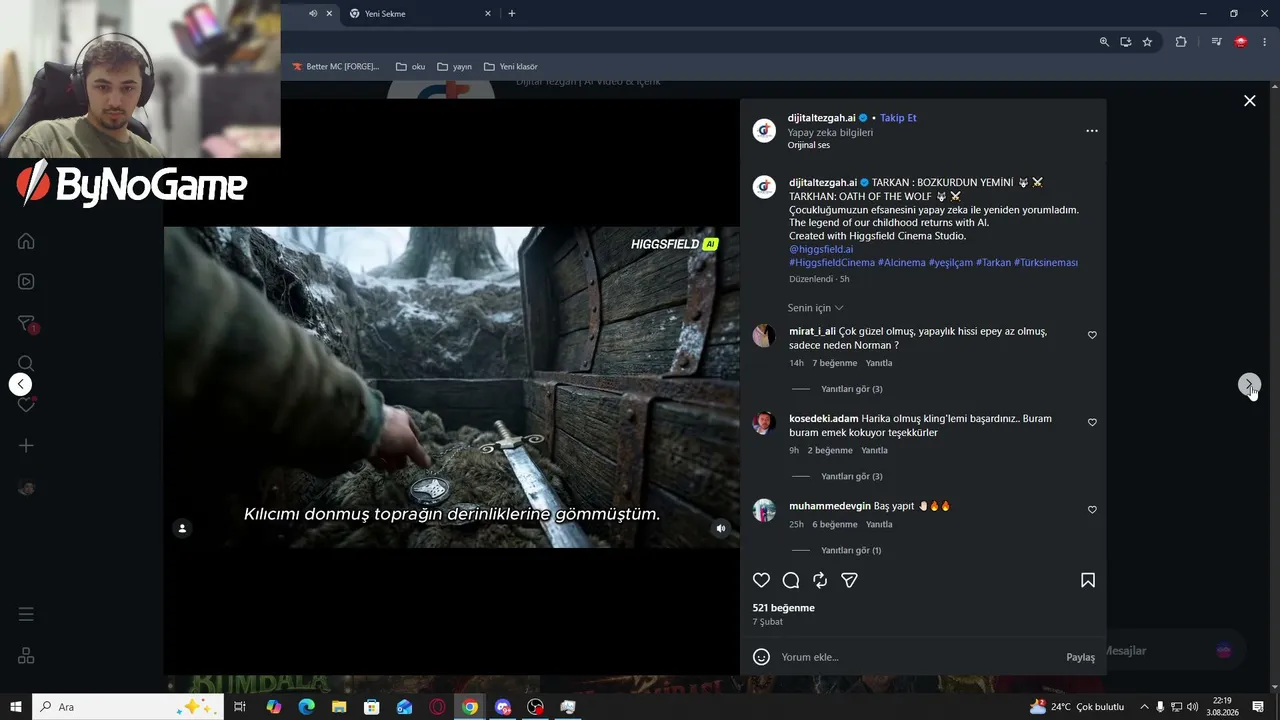
Task: Open profile avatar in the Instagram sidebar
Action: tap(26, 488)
